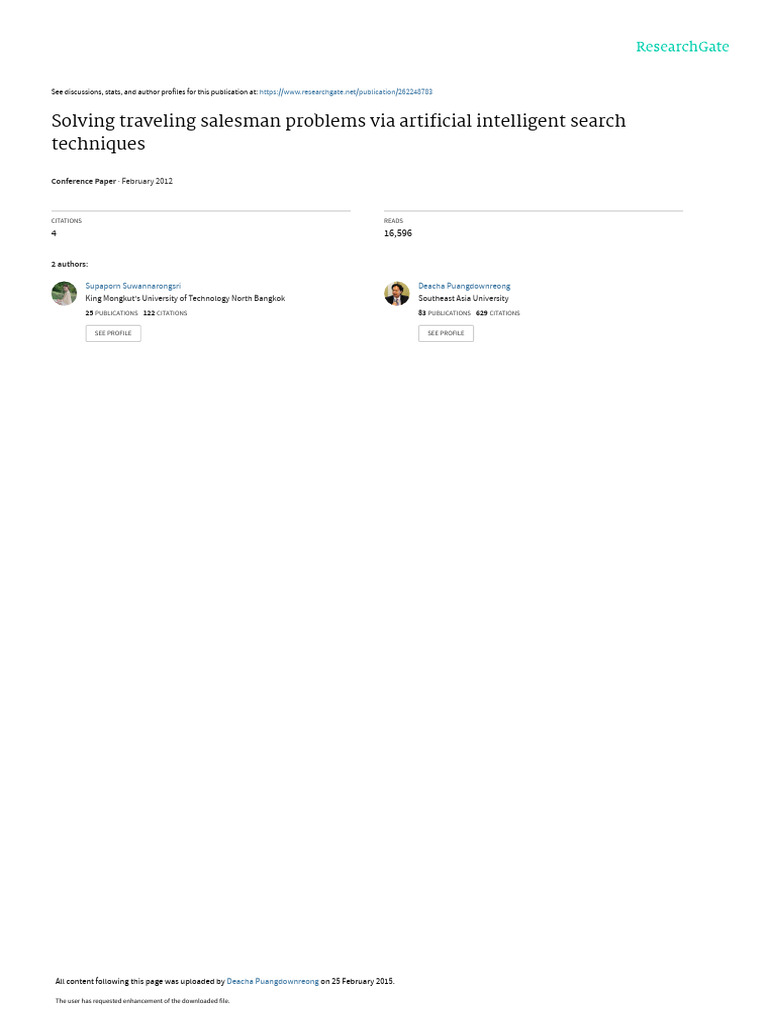Screen dimensions: 768x1024
Task: Click the 122 Citations stat
Action: 165,313
